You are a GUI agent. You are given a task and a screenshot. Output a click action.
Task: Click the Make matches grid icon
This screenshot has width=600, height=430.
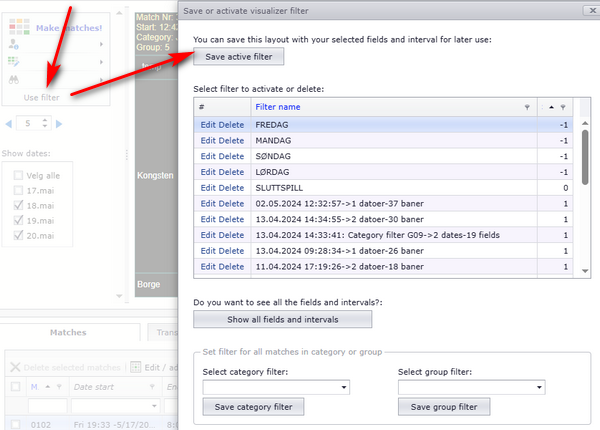[19, 26]
